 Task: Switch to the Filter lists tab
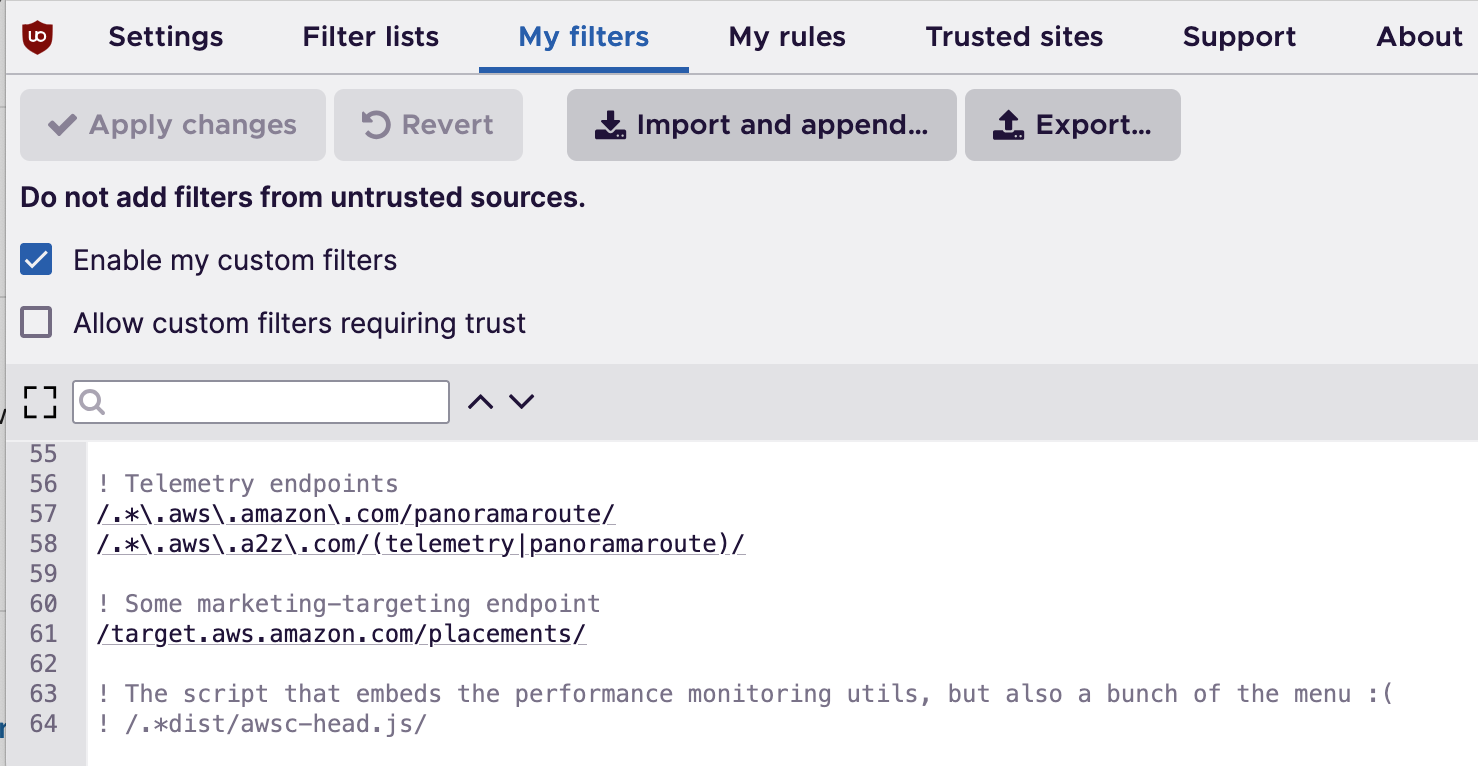point(371,37)
